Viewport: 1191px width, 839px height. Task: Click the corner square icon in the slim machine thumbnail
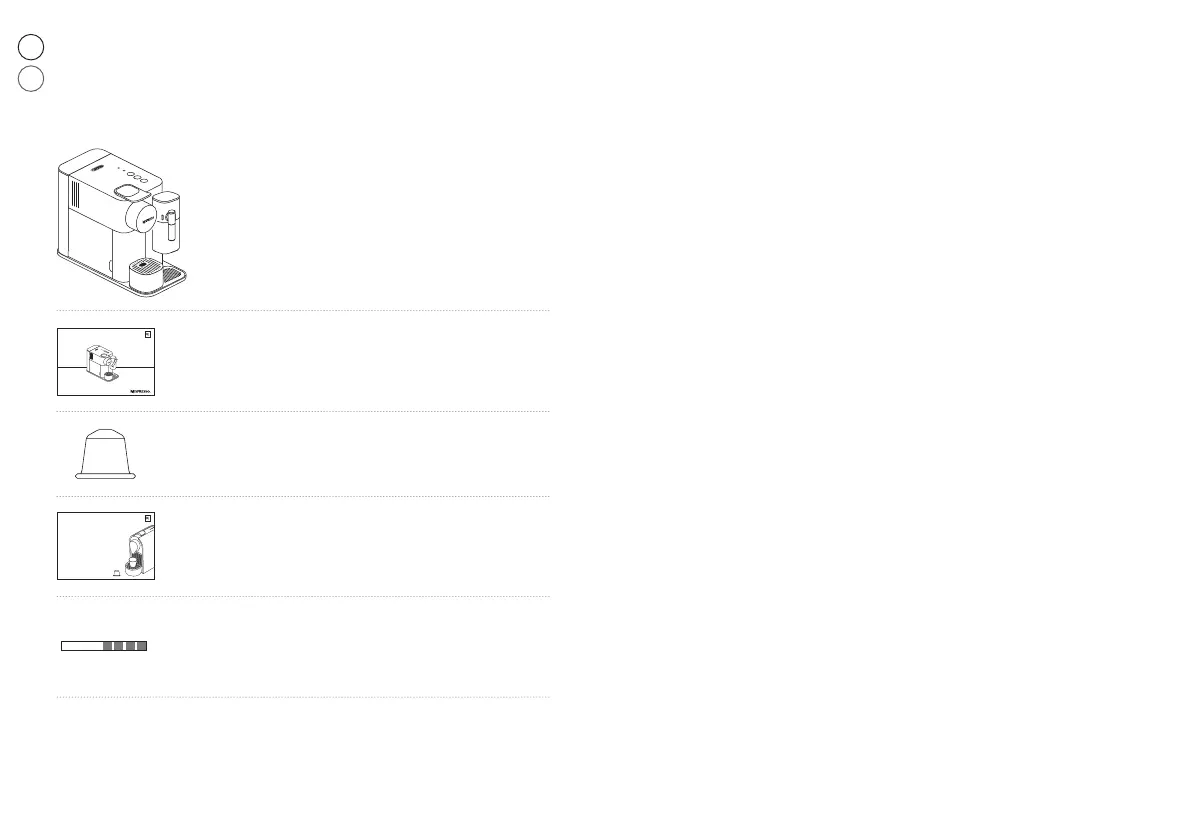pyautogui.click(x=147, y=519)
